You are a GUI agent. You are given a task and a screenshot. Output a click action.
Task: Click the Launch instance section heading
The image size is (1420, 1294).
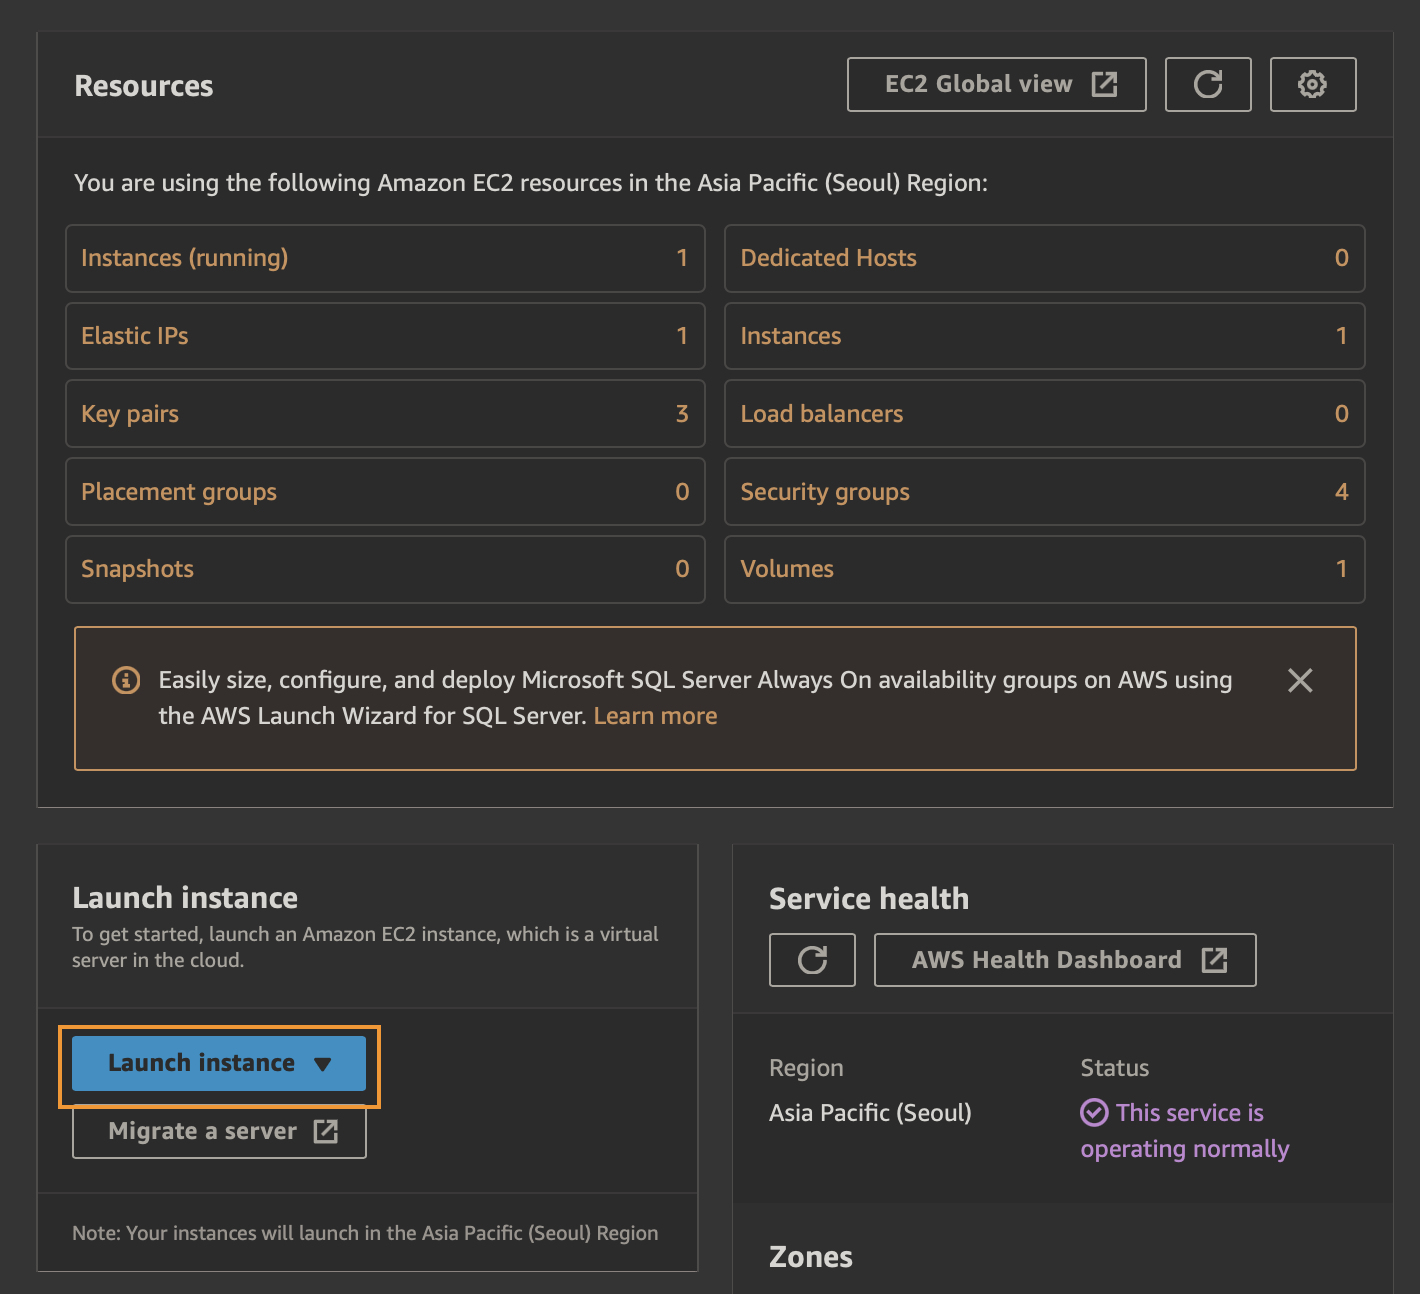tap(185, 898)
